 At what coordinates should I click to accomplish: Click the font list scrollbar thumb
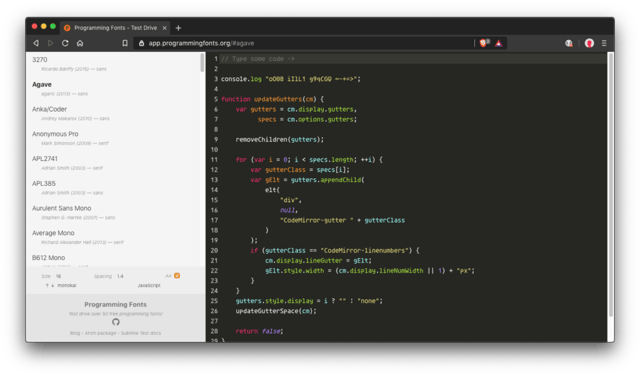[202, 62]
